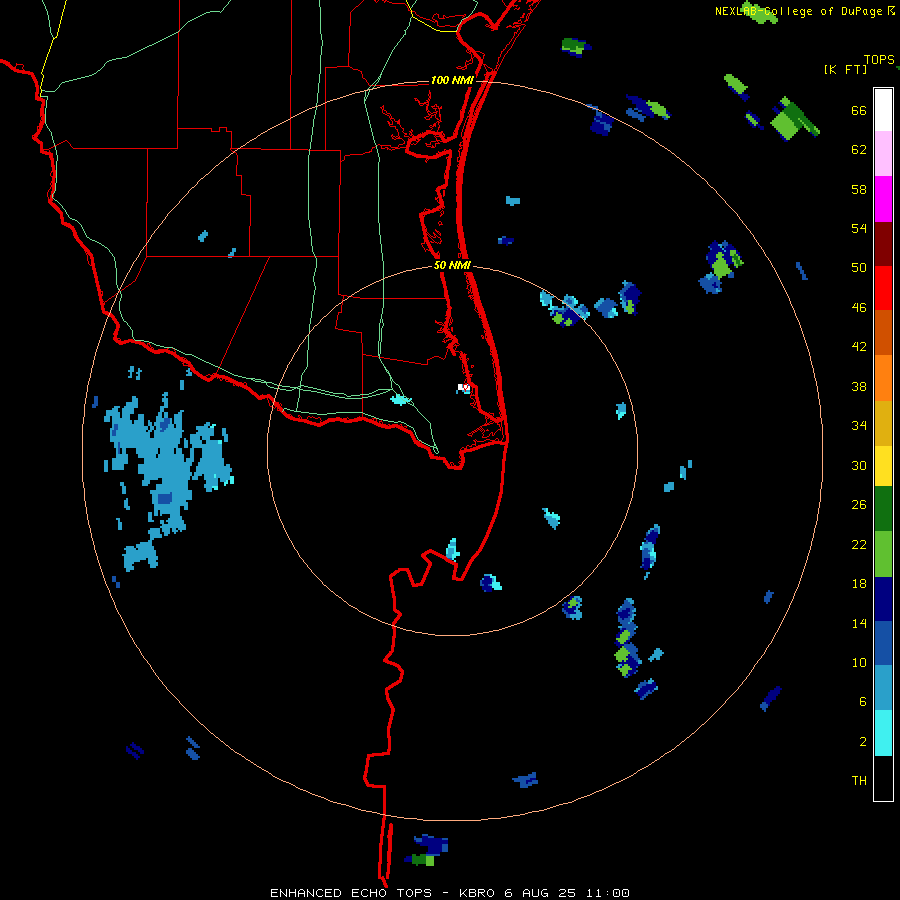Select the black TH legend swatch
The width and height of the screenshot is (900, 900).
(x=883, y=778)
